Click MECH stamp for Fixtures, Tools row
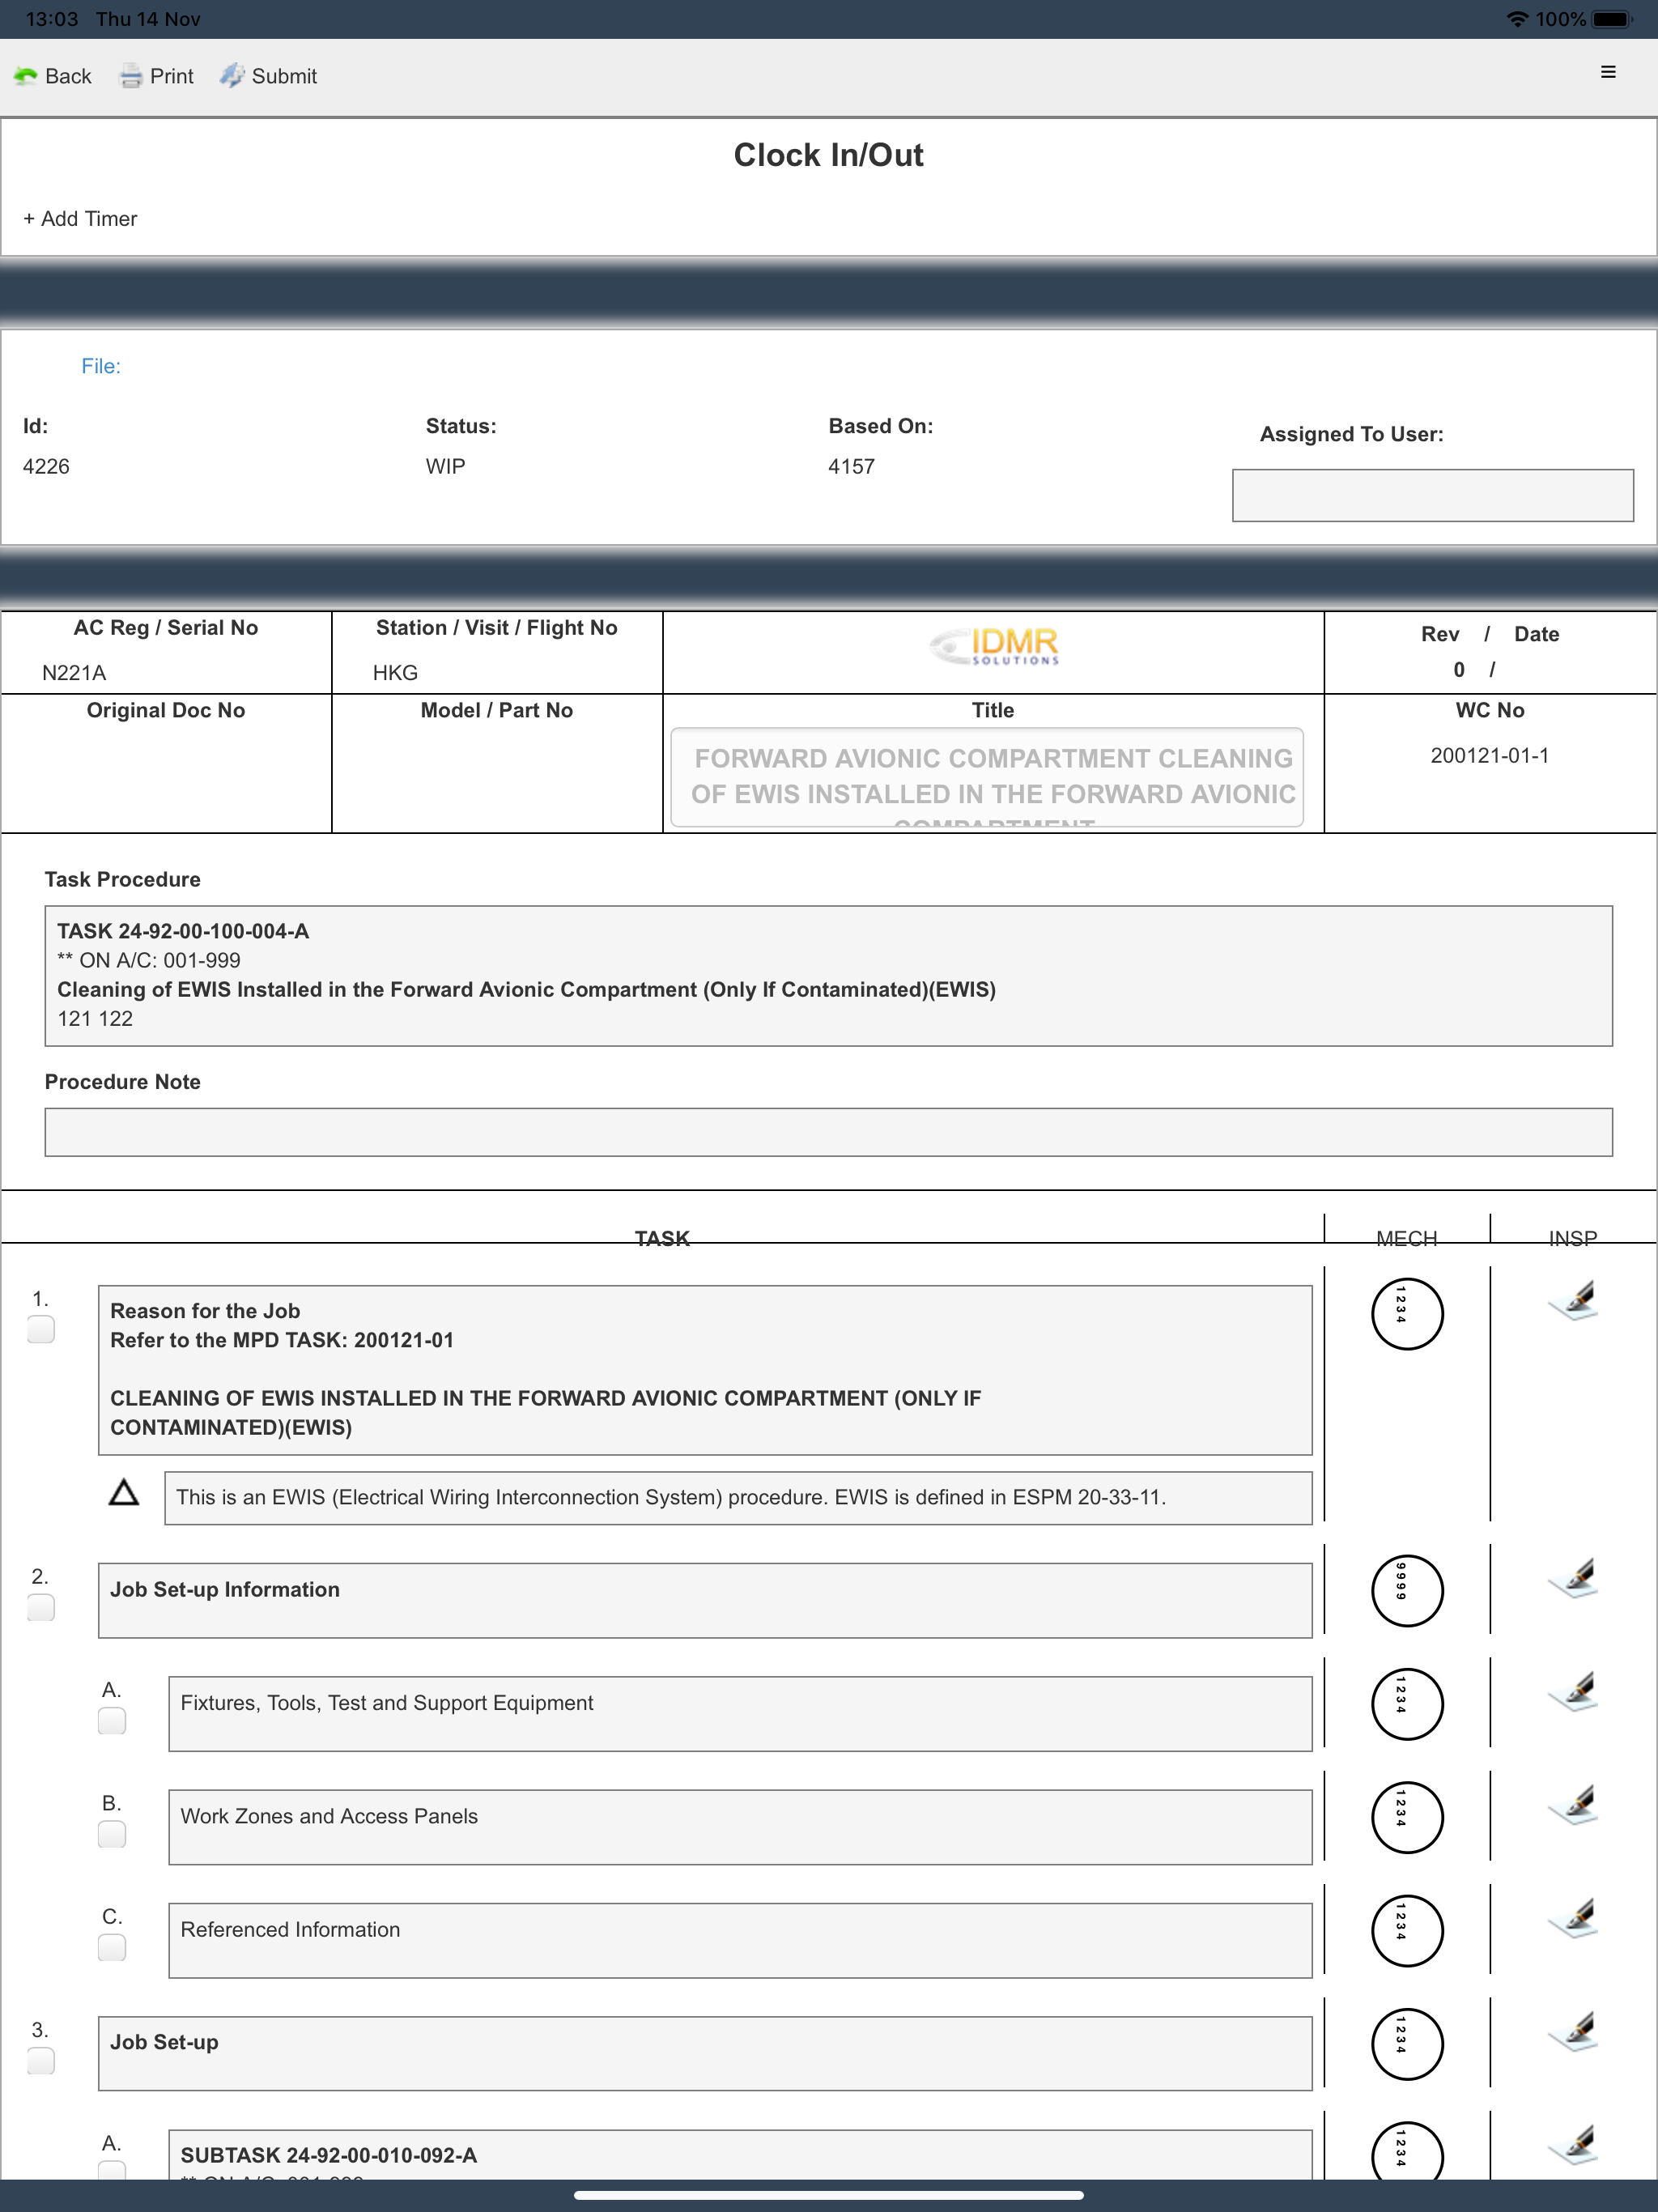1658x2212 pixels. (x=1406, y=1704)
